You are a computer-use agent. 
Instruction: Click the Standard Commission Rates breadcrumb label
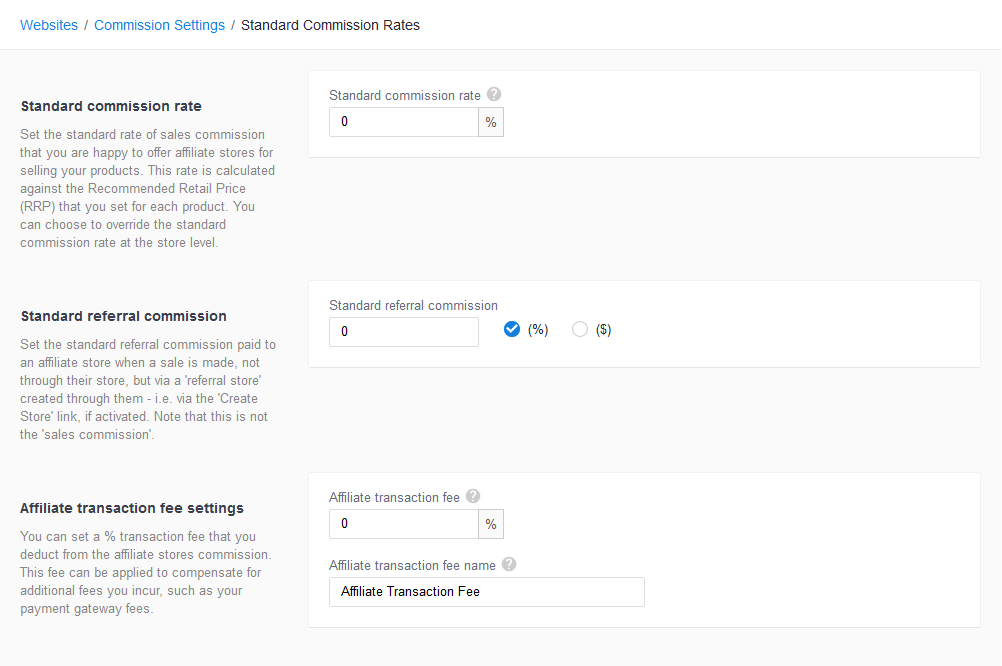pyautogui.click(x=330, y=24)
